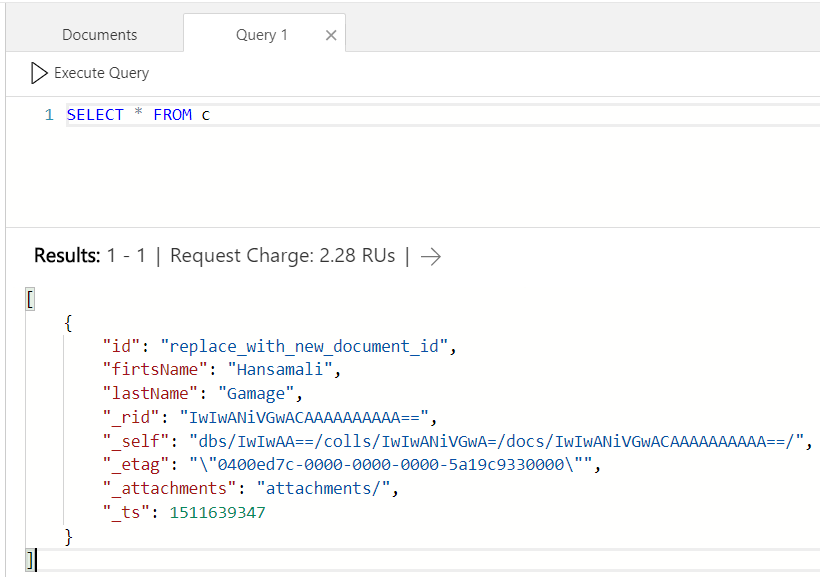Click the "id" key in the results
820x577 pixels.
point(121,346)
